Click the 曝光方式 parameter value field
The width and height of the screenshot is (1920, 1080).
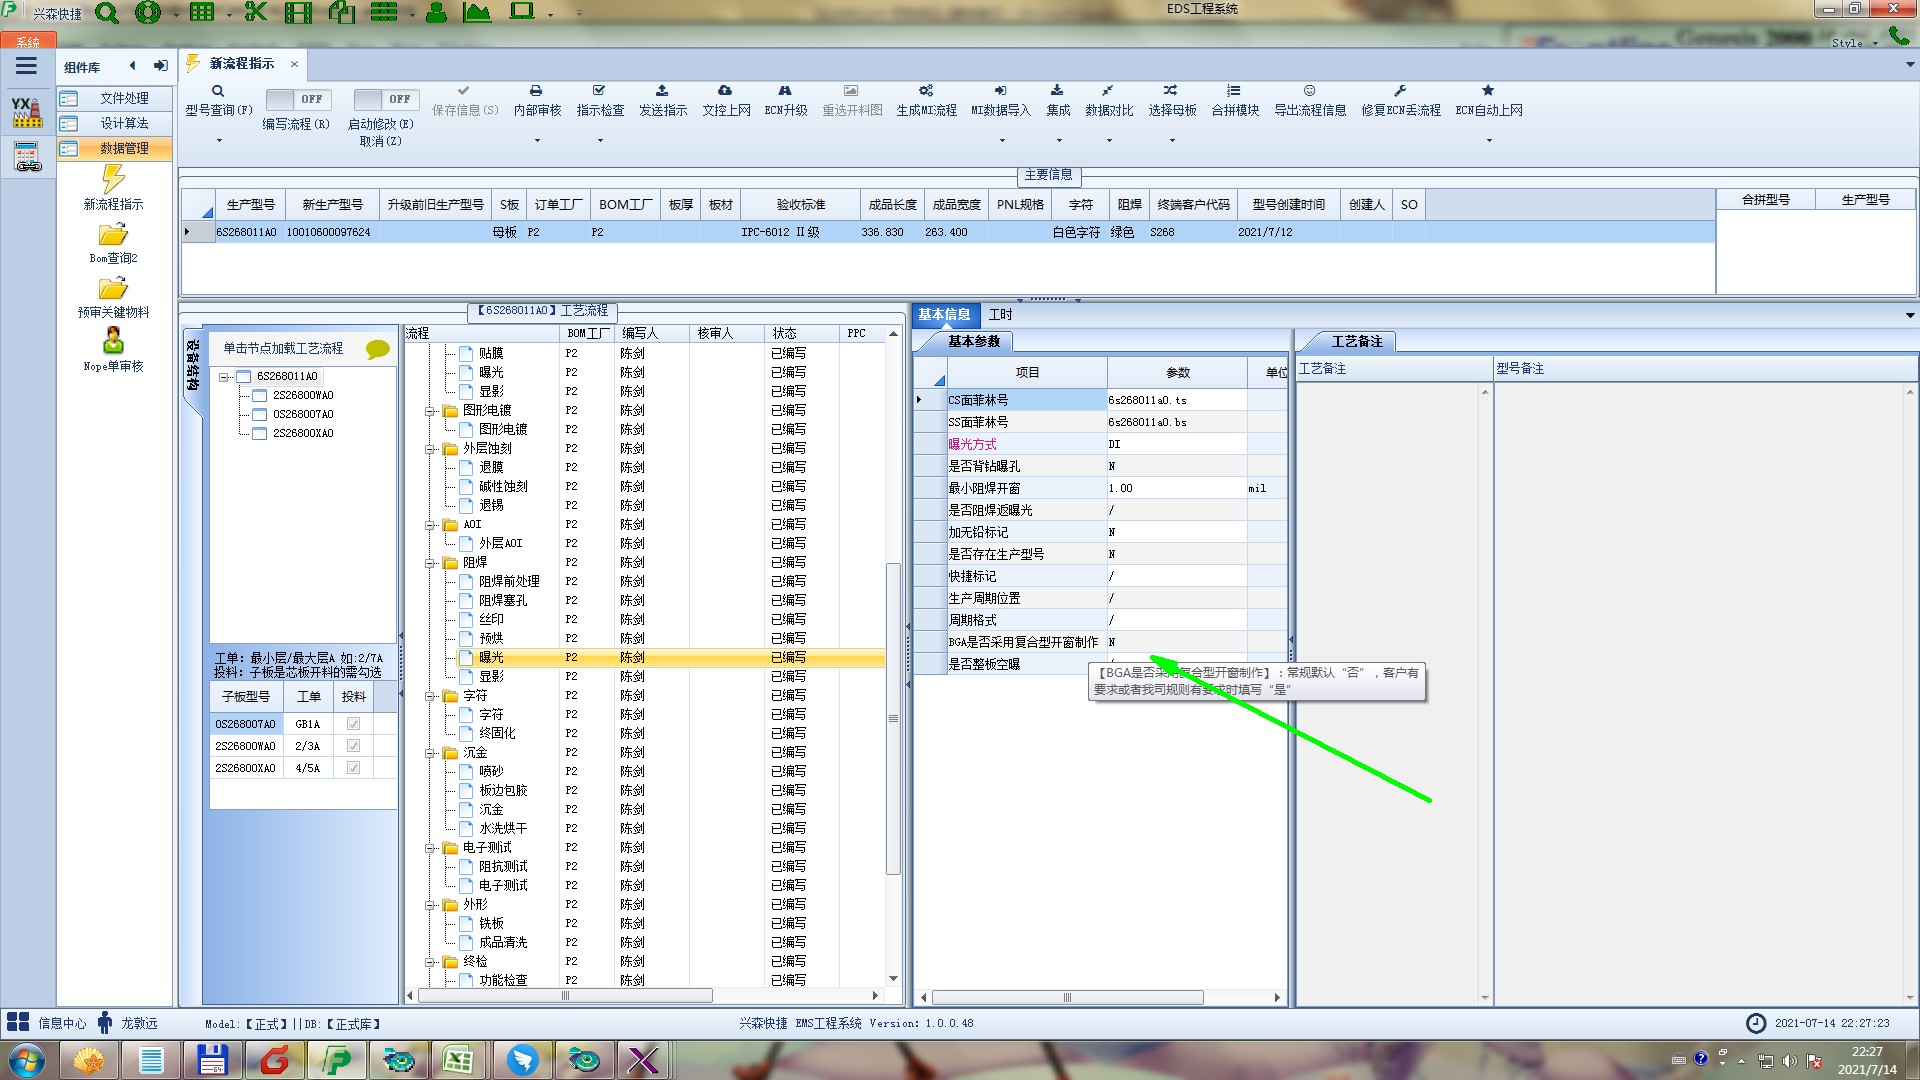(x=1176, y=445)
